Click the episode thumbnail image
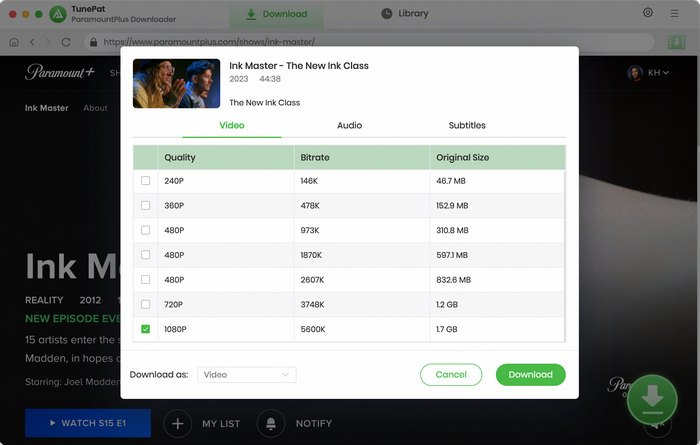This screenshot has width=700, height=445. (176, 83)
